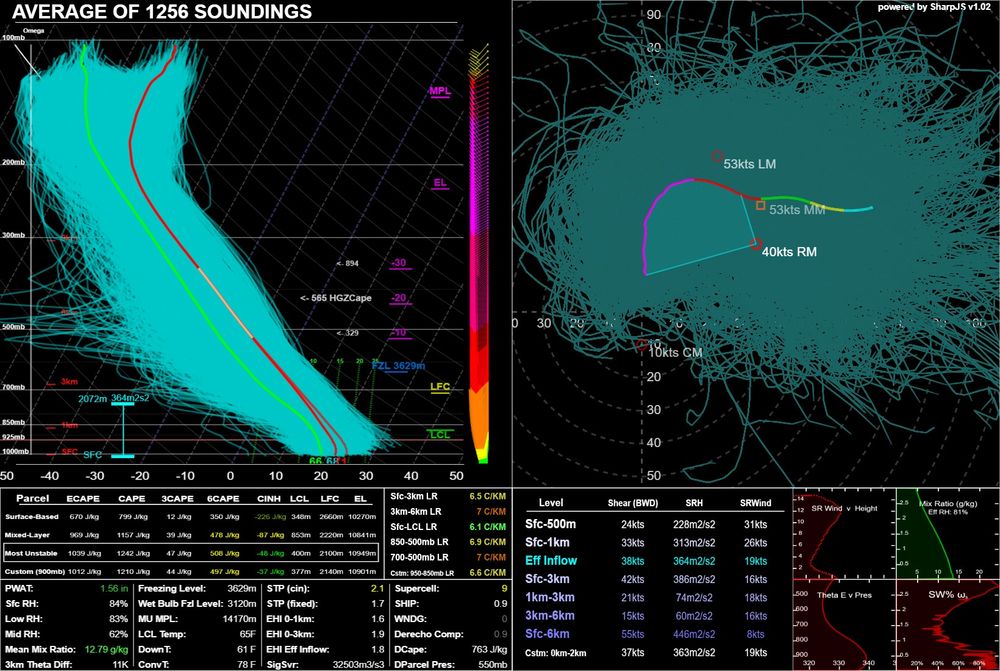Click the 'SHIP:' label
1000x671 pixels.
[406, 603]
